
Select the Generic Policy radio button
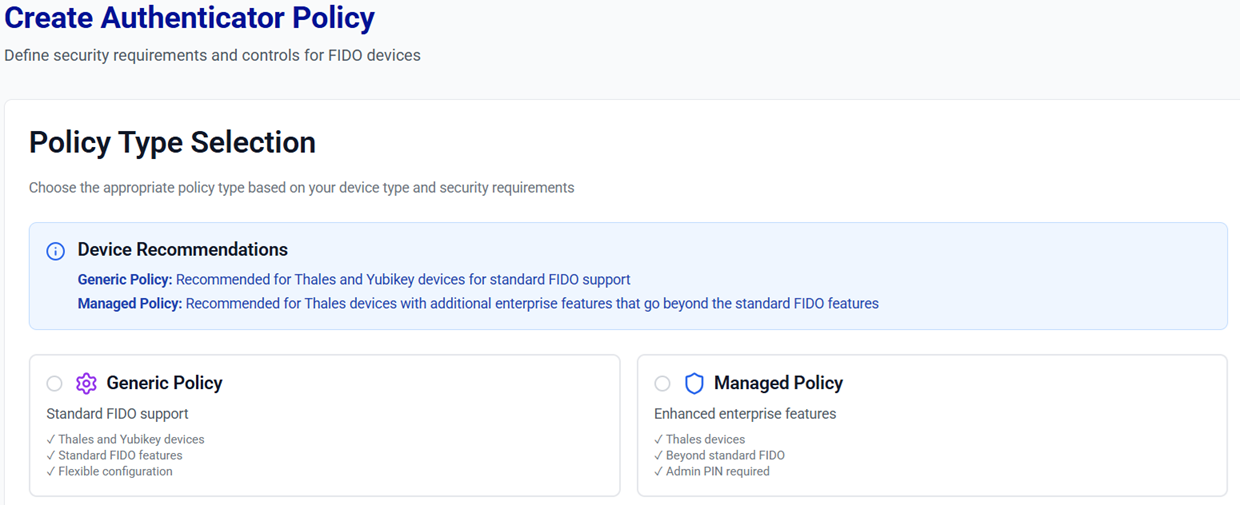click(54, 384)
